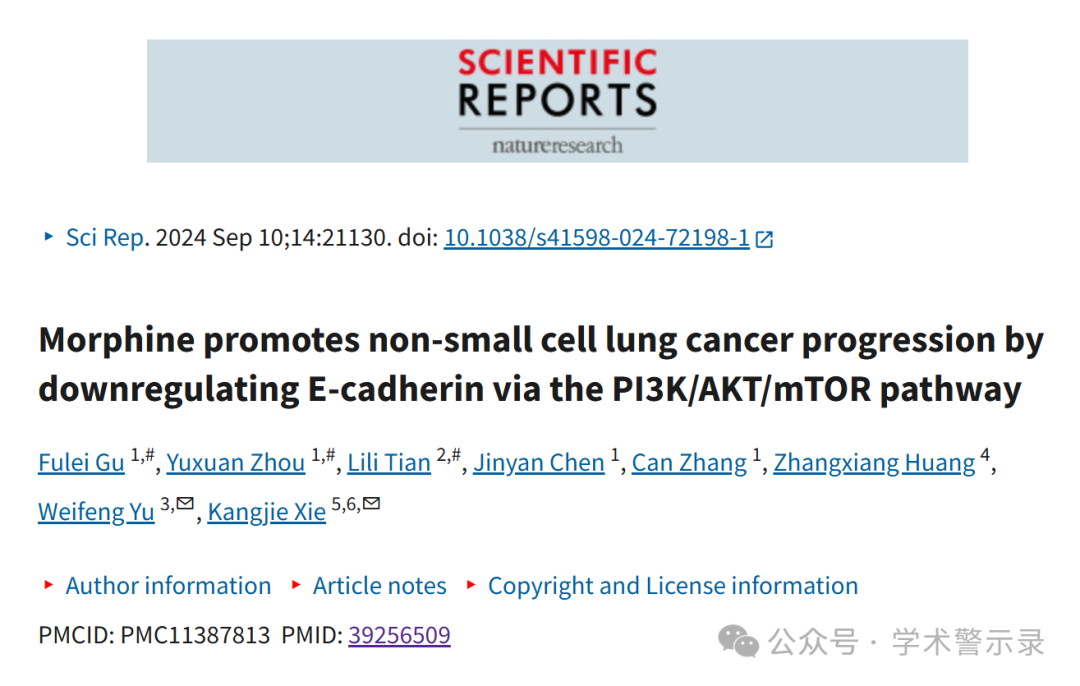
Task: Expand the Article notes section
Action: (380, 585)
